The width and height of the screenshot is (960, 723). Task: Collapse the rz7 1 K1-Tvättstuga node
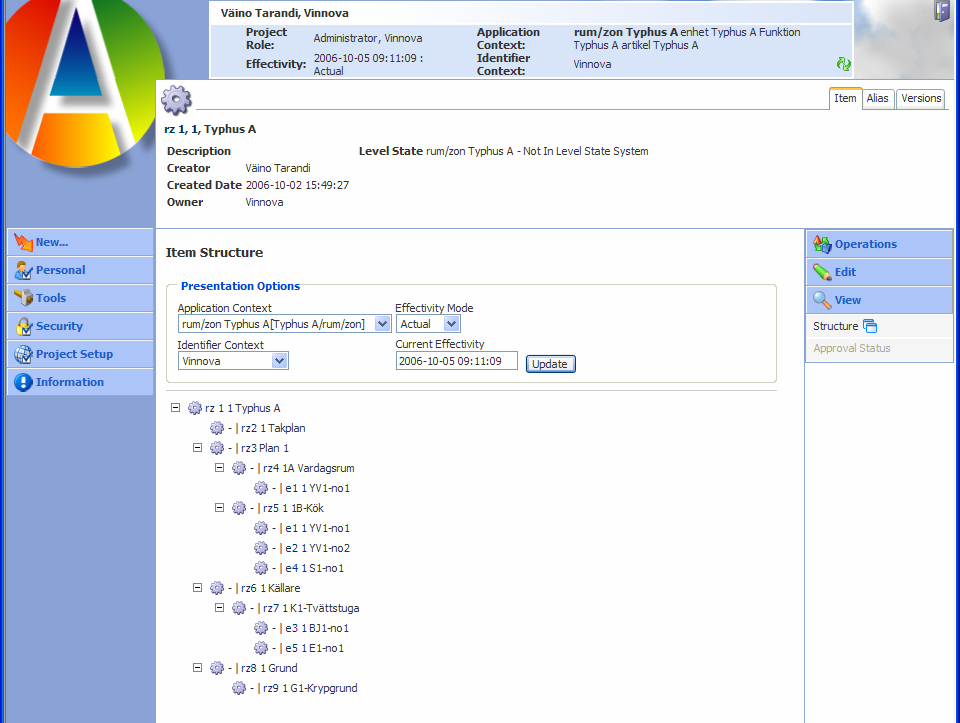220,607
